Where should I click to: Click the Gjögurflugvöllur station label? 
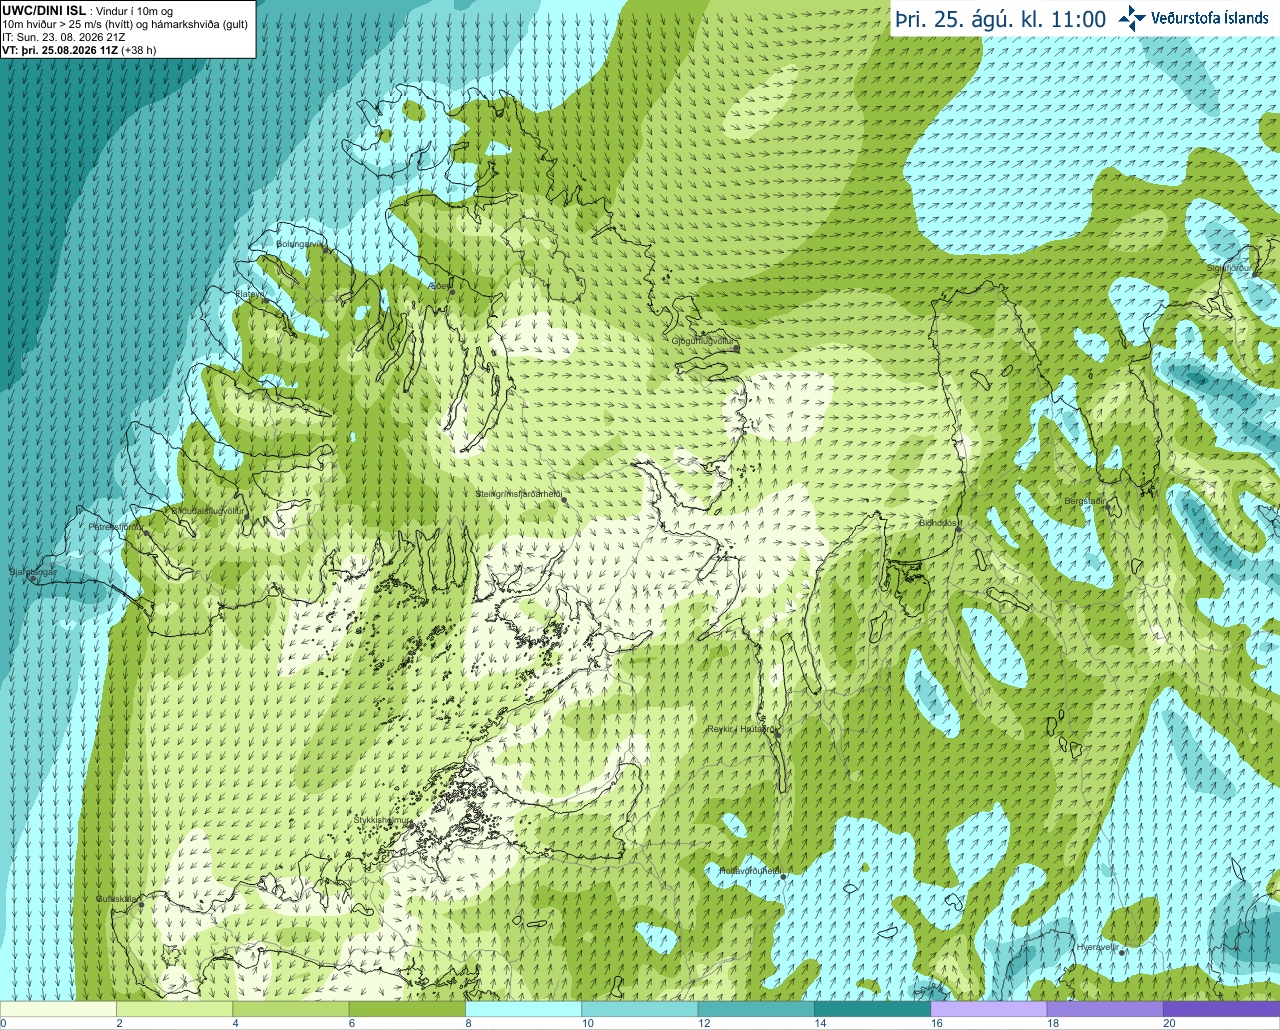[x=703, y=342]
